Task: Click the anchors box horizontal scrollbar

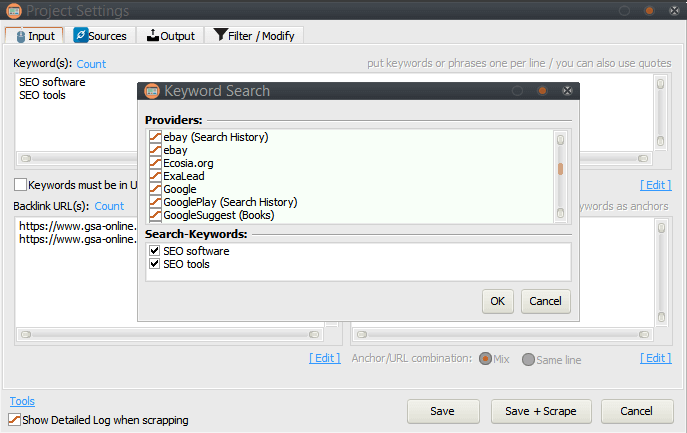Action: 503,334
